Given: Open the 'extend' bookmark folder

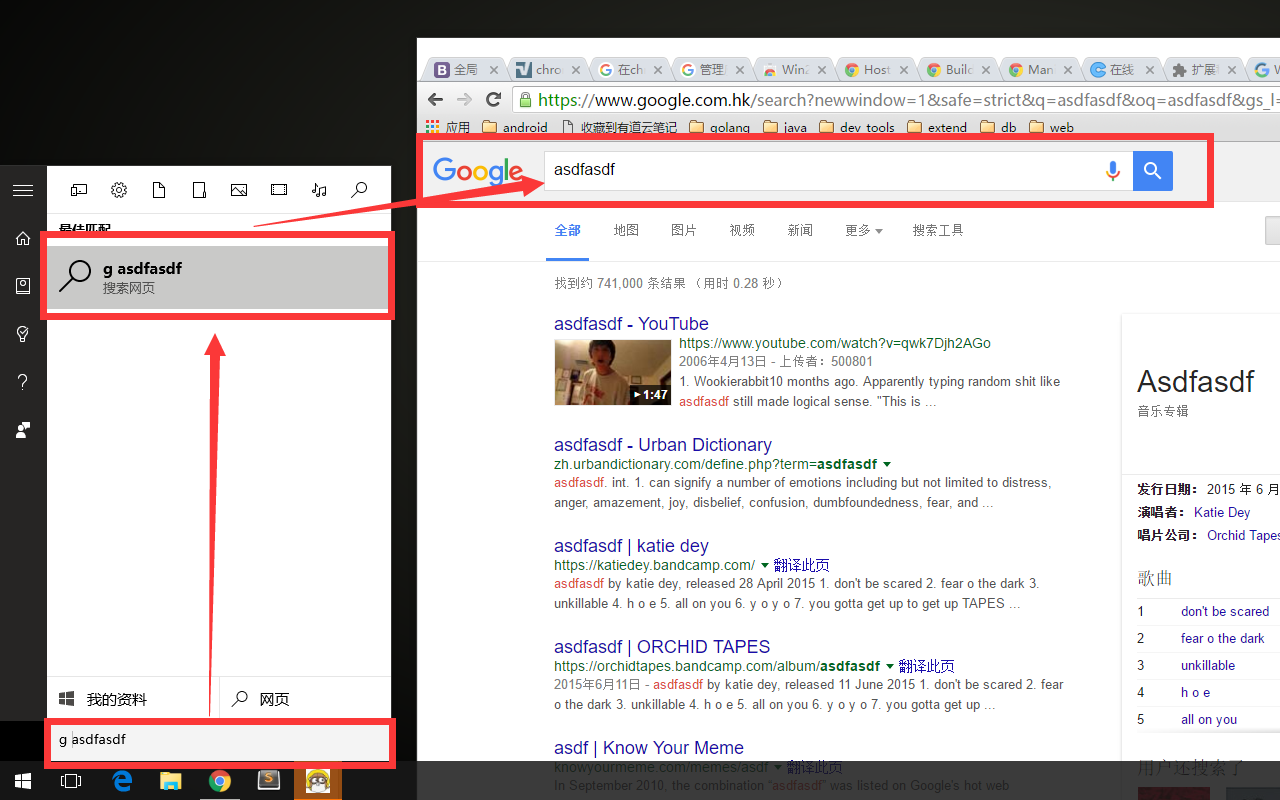Looking at the screenshot, I should coord(937,127).
